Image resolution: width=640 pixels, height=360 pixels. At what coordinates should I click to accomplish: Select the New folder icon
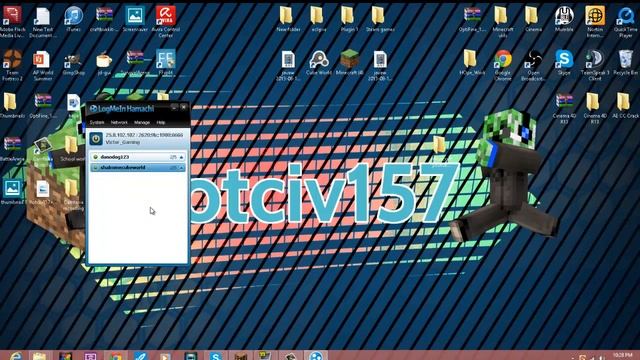[x=288, y=19]
